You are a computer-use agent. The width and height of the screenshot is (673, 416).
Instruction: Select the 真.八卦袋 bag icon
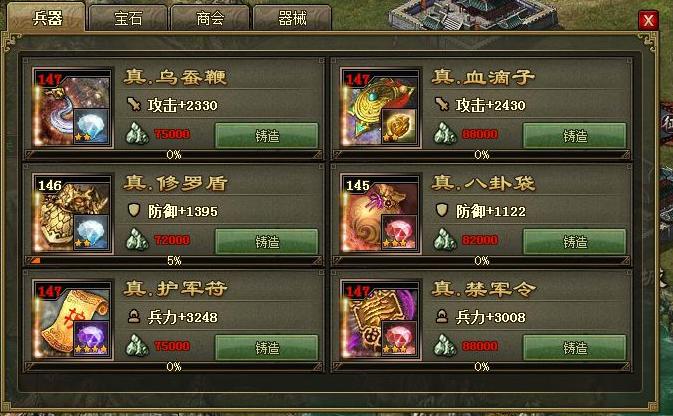[381, 214]
